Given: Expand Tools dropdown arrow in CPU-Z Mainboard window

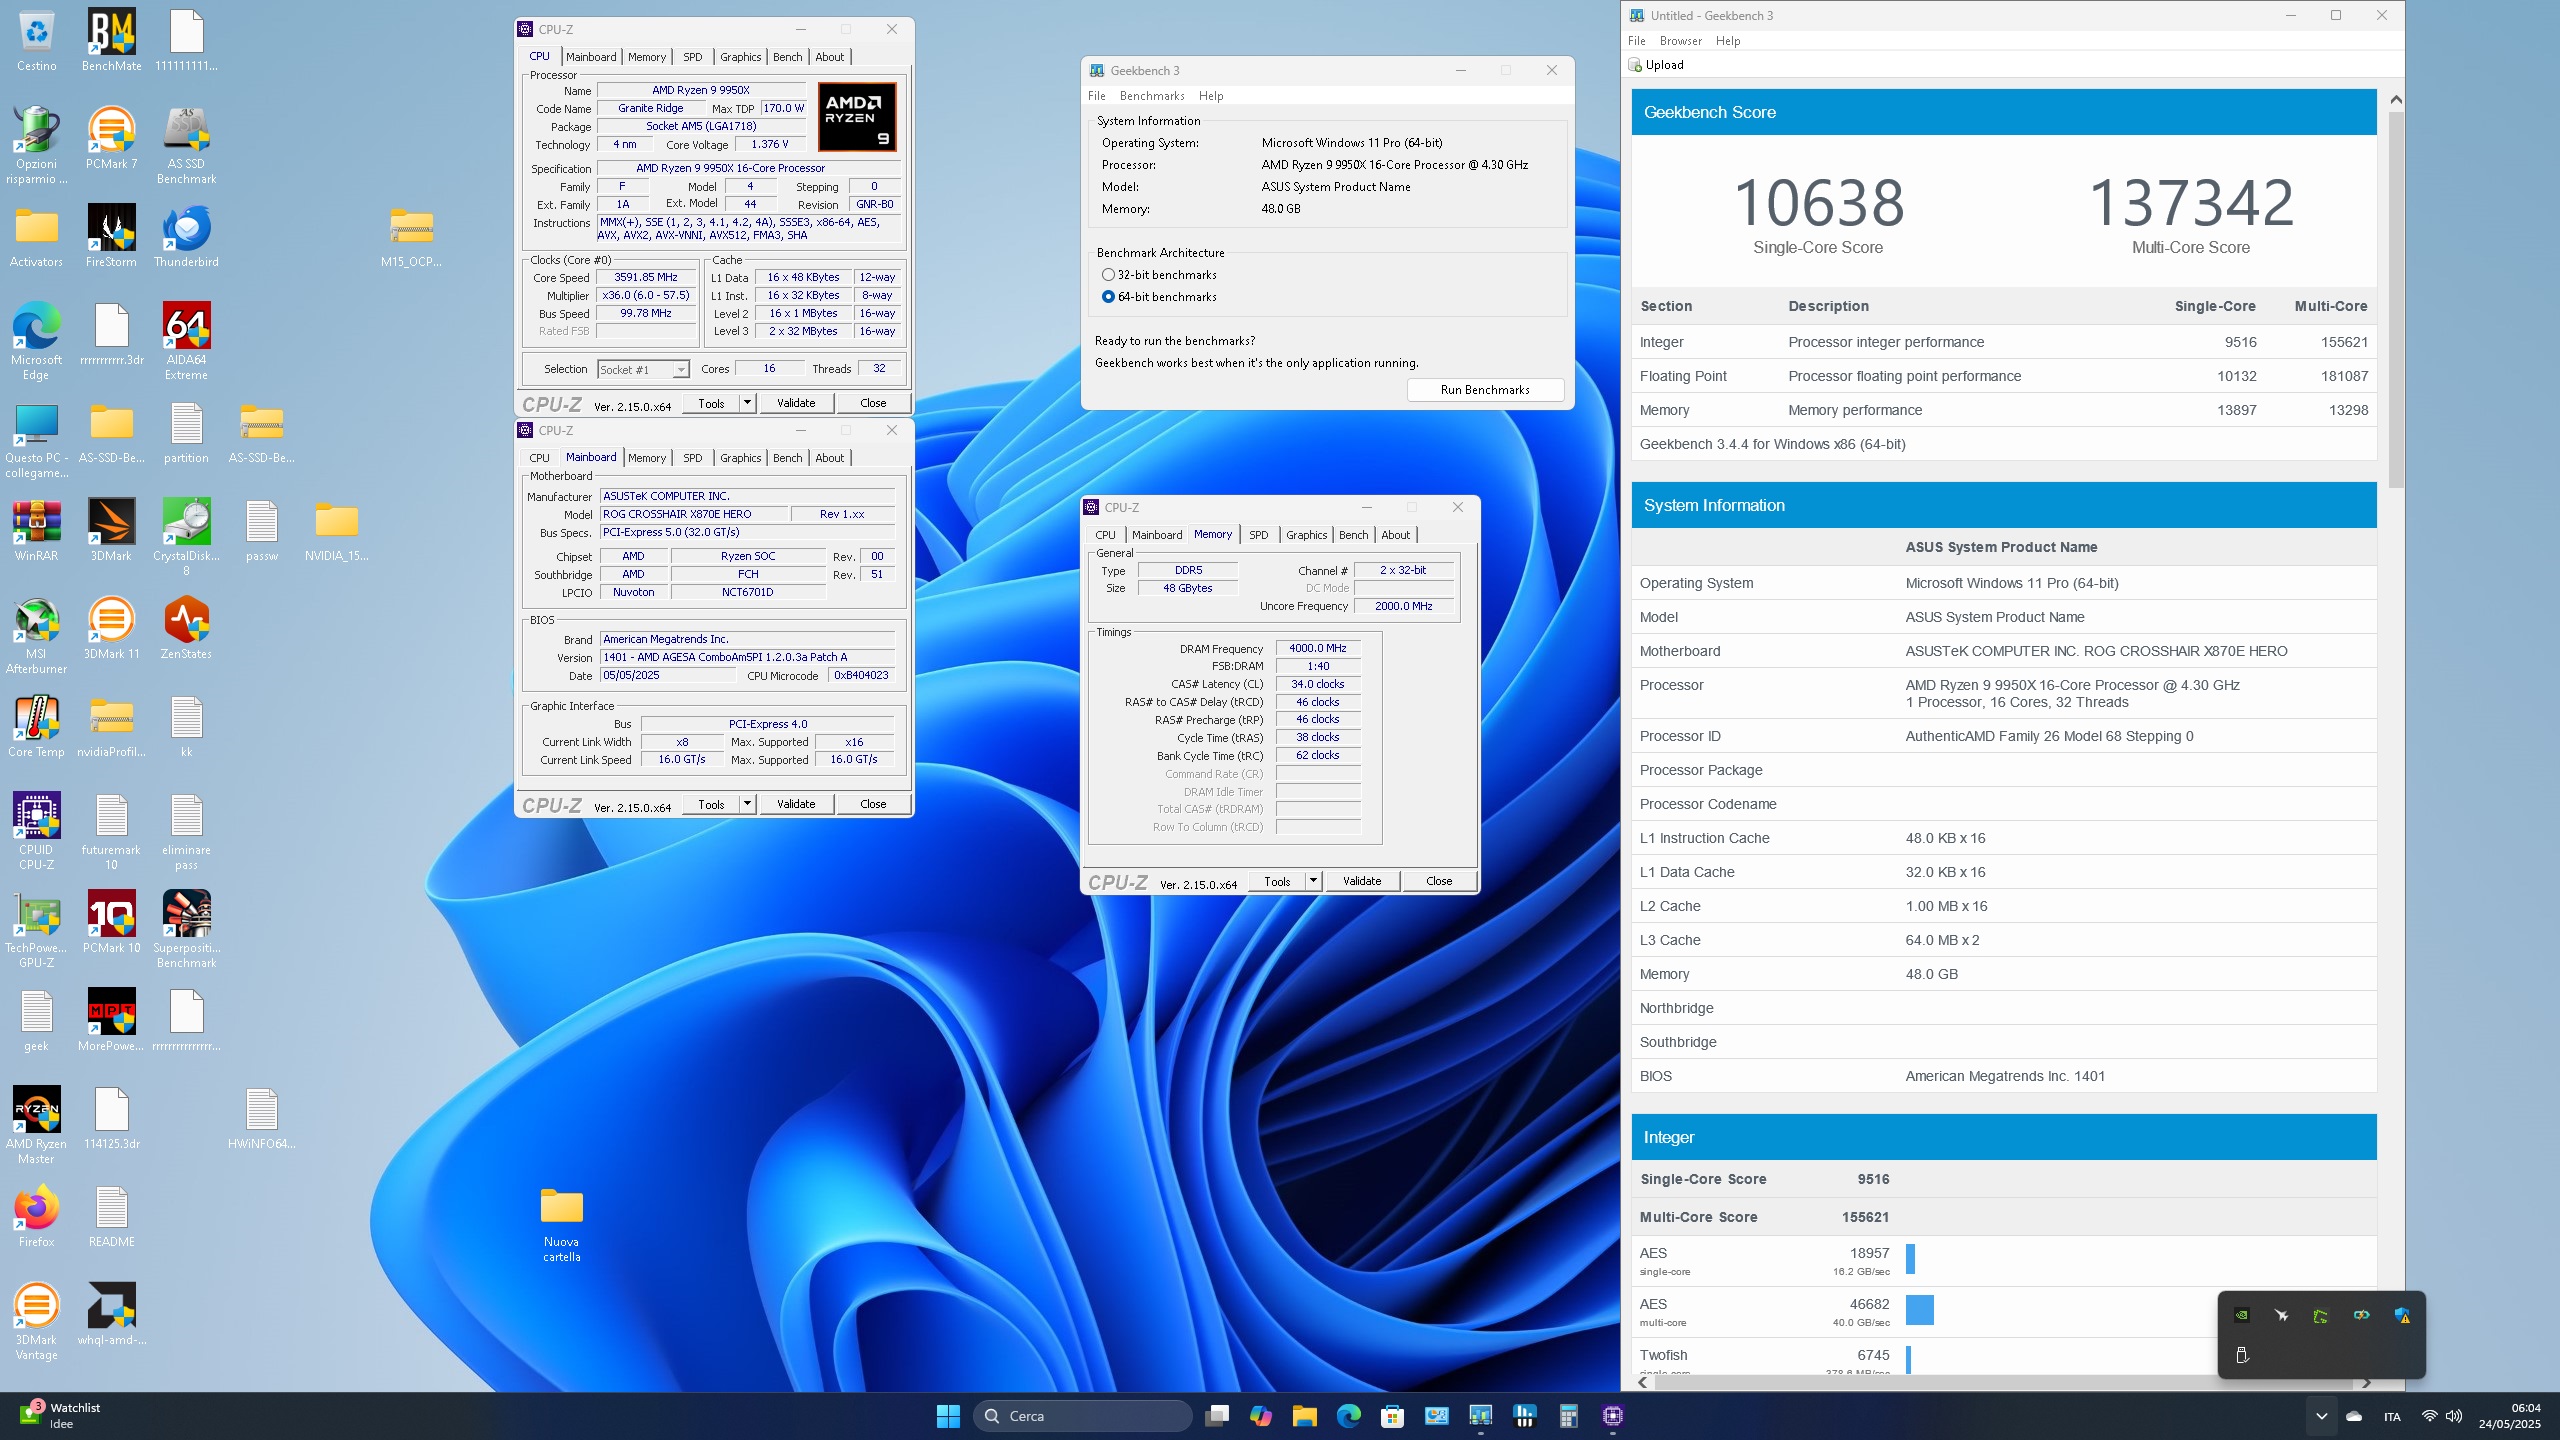Looking at the screenshot, I should (747, 804).
